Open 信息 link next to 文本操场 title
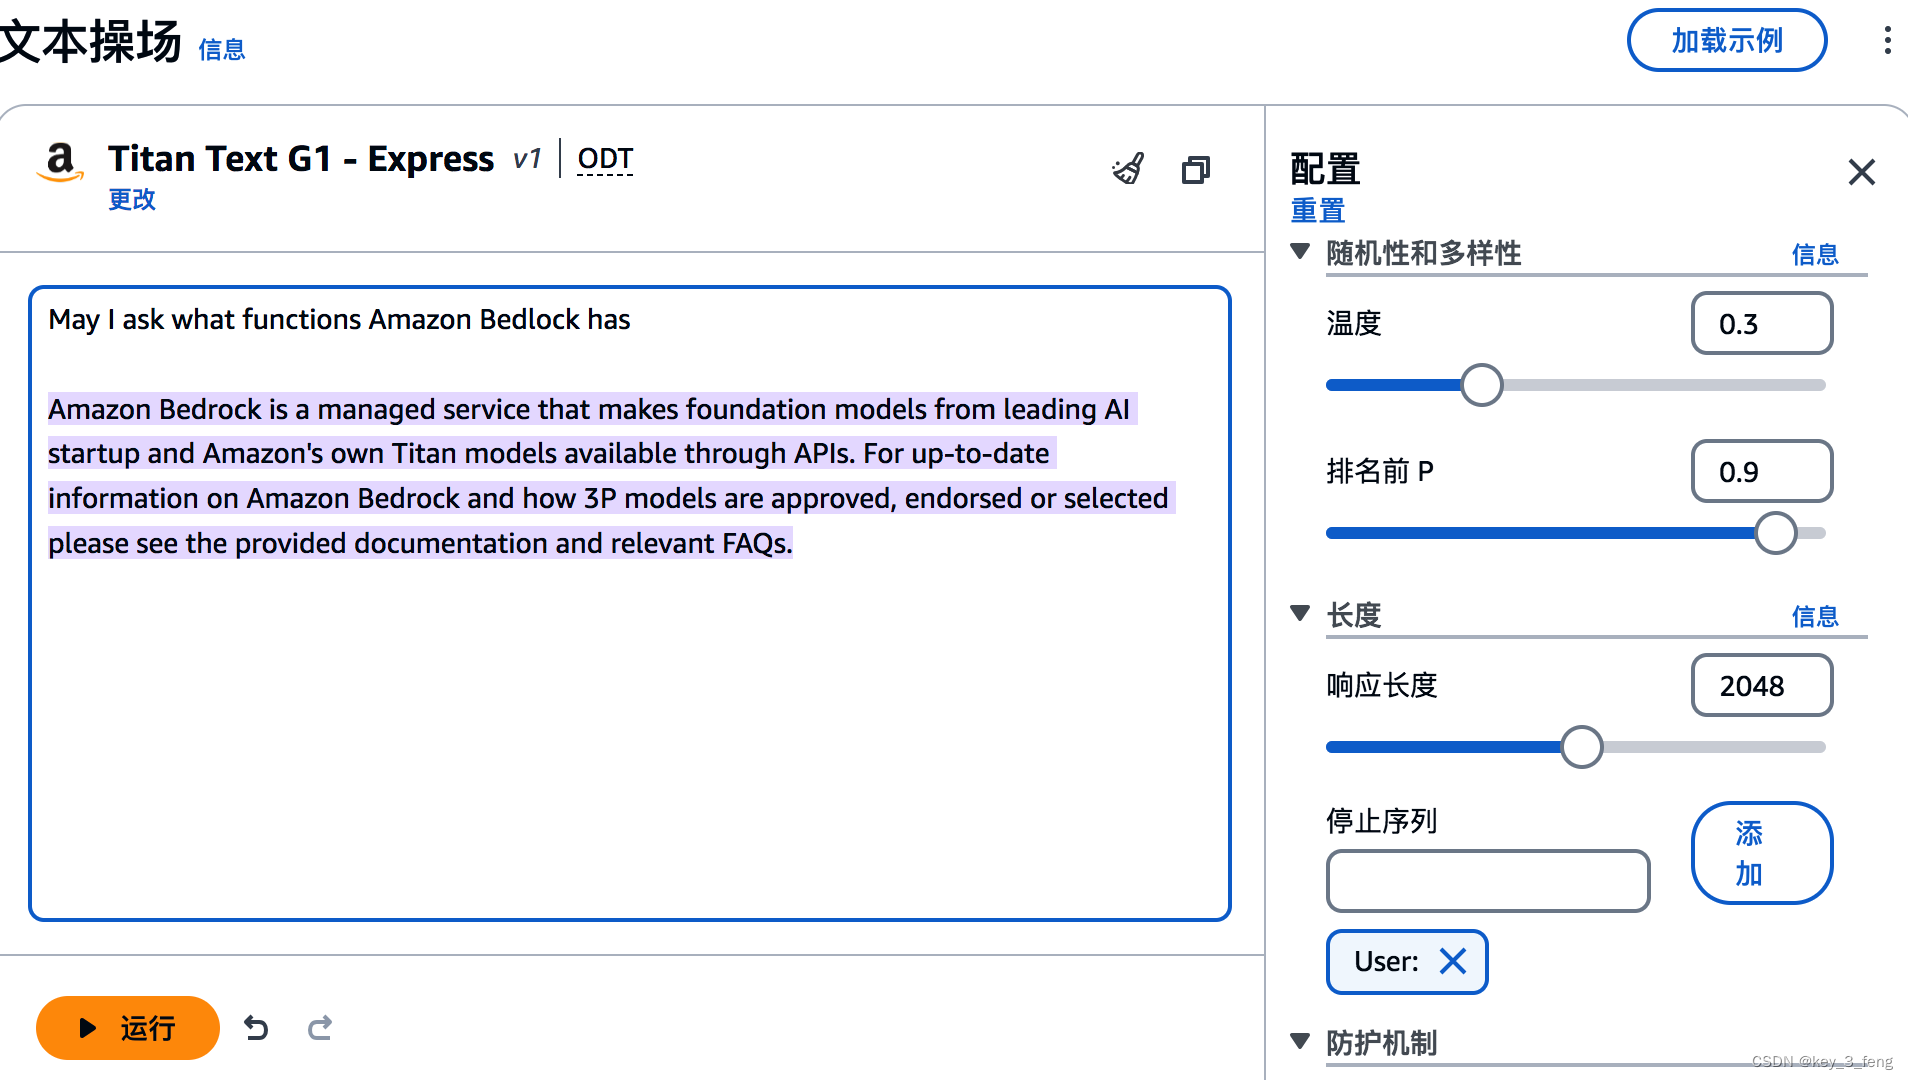 tap(222, 50)
